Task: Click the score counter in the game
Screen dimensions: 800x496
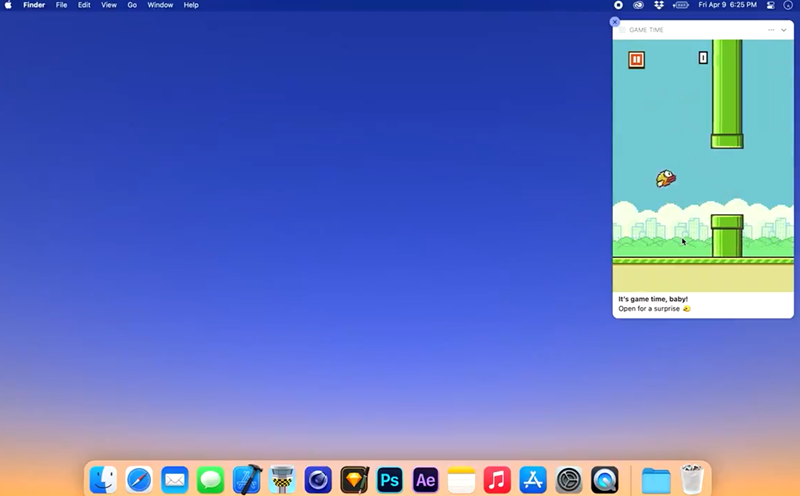Action: tap(703, 58)
